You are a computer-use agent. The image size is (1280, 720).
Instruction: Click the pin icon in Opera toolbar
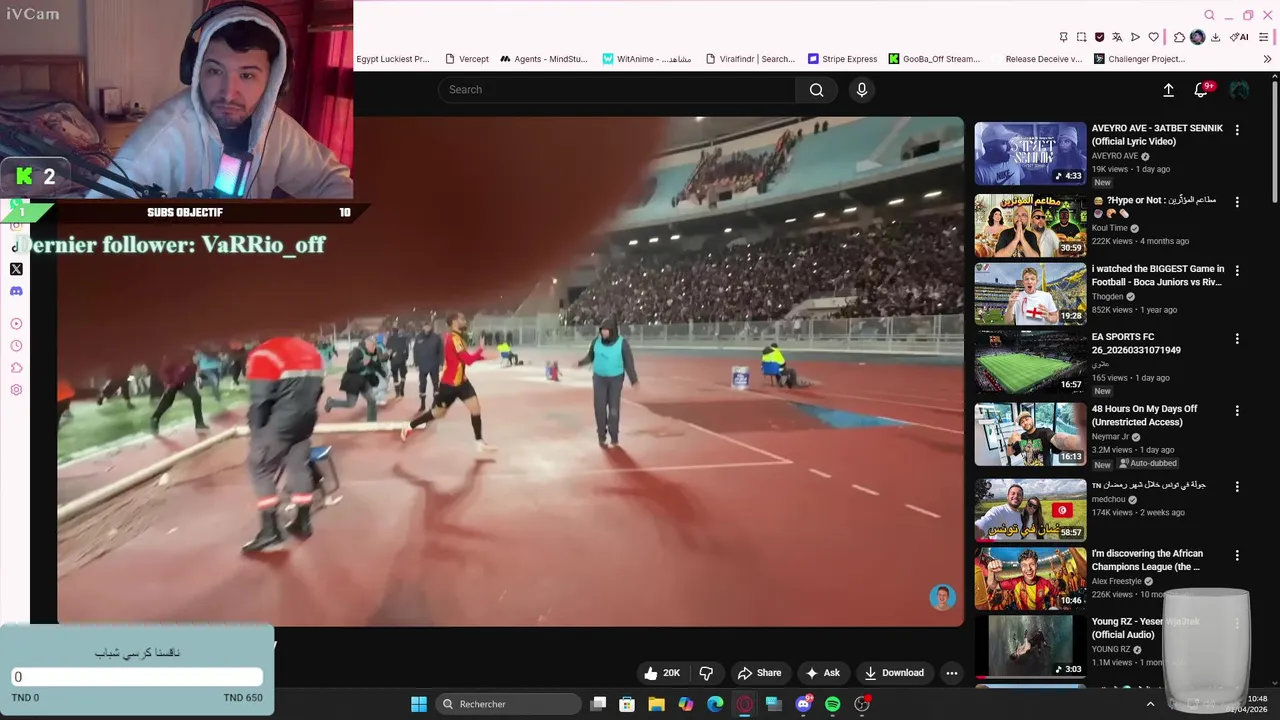pos(1063,37)
